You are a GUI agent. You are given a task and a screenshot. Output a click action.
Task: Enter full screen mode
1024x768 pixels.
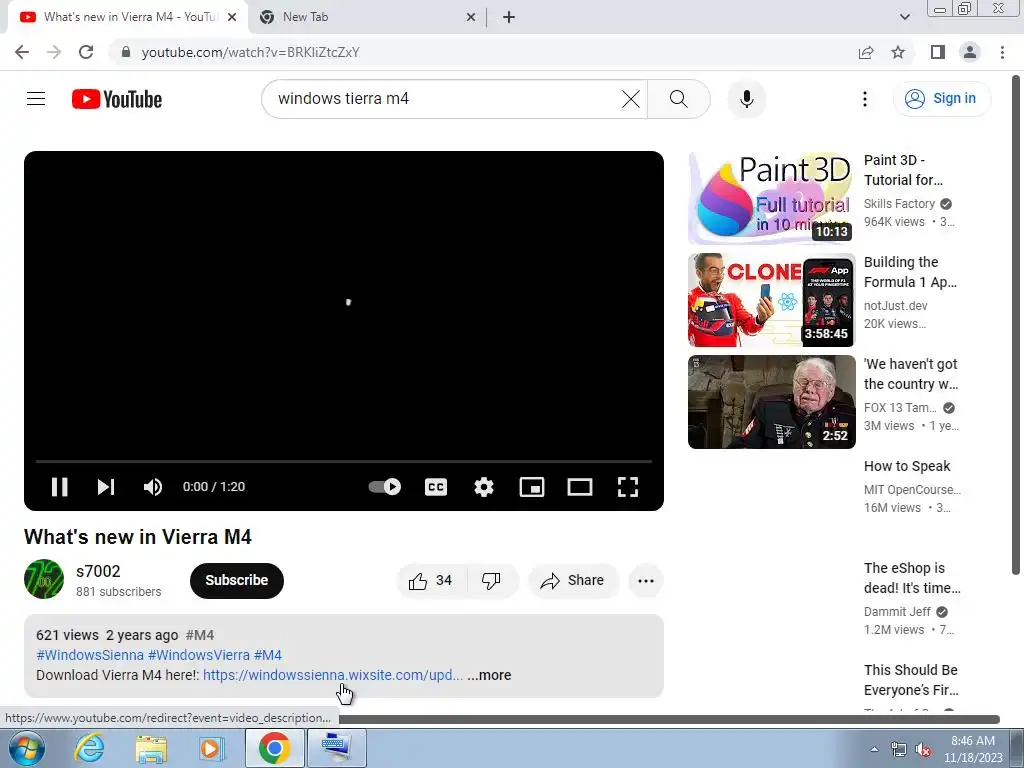[x=628, y=487]
